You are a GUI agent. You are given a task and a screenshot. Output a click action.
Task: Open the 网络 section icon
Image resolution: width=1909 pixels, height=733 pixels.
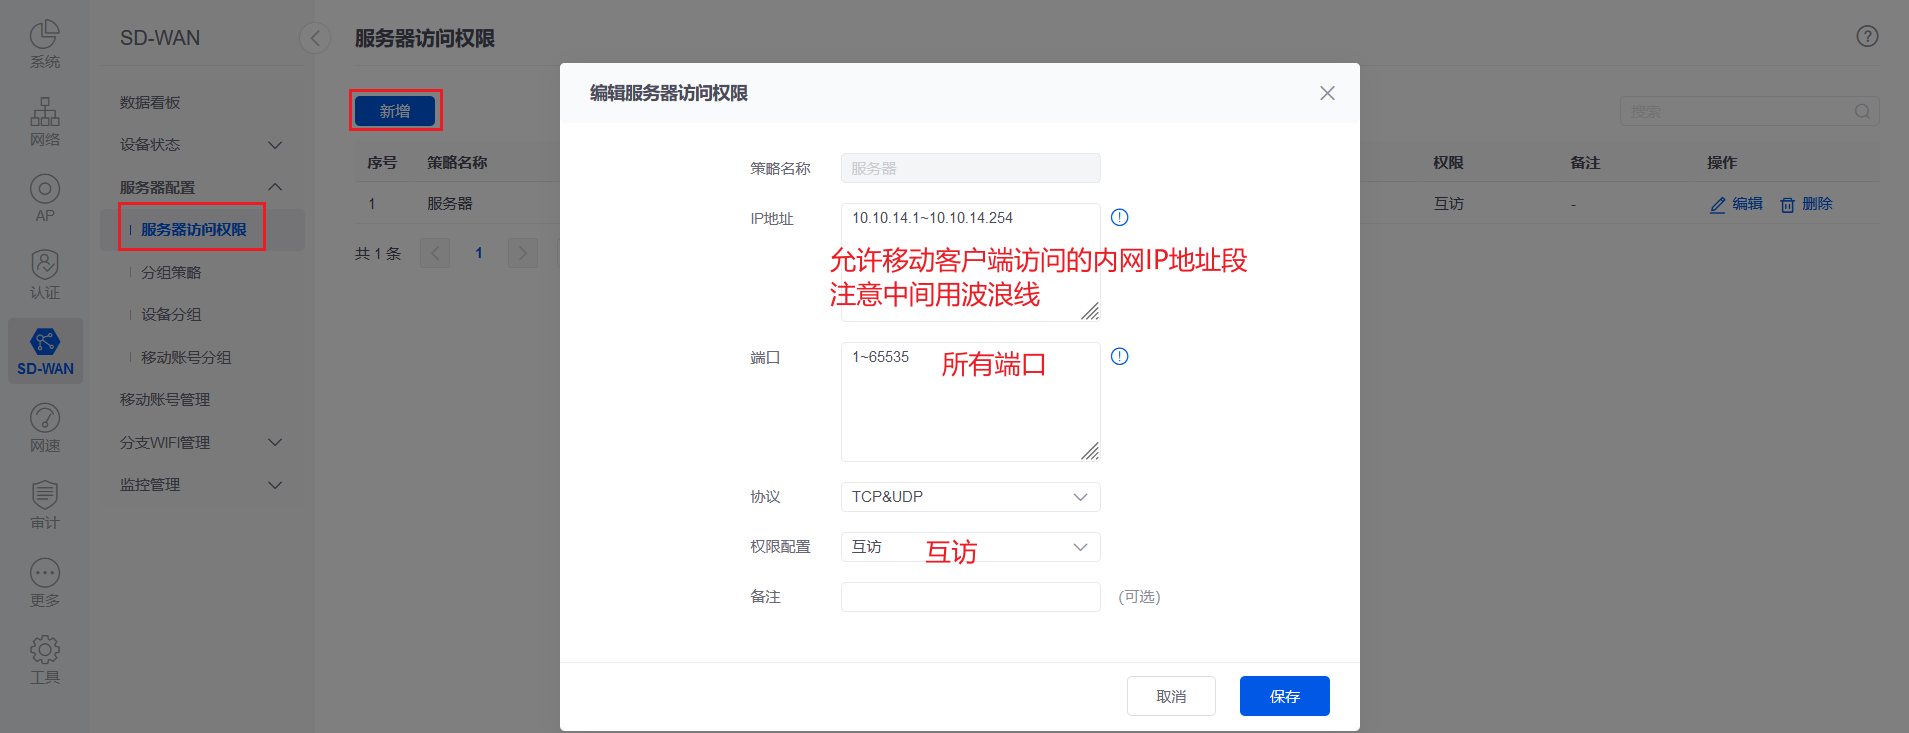pyautogui.click(x=45, y=121)
